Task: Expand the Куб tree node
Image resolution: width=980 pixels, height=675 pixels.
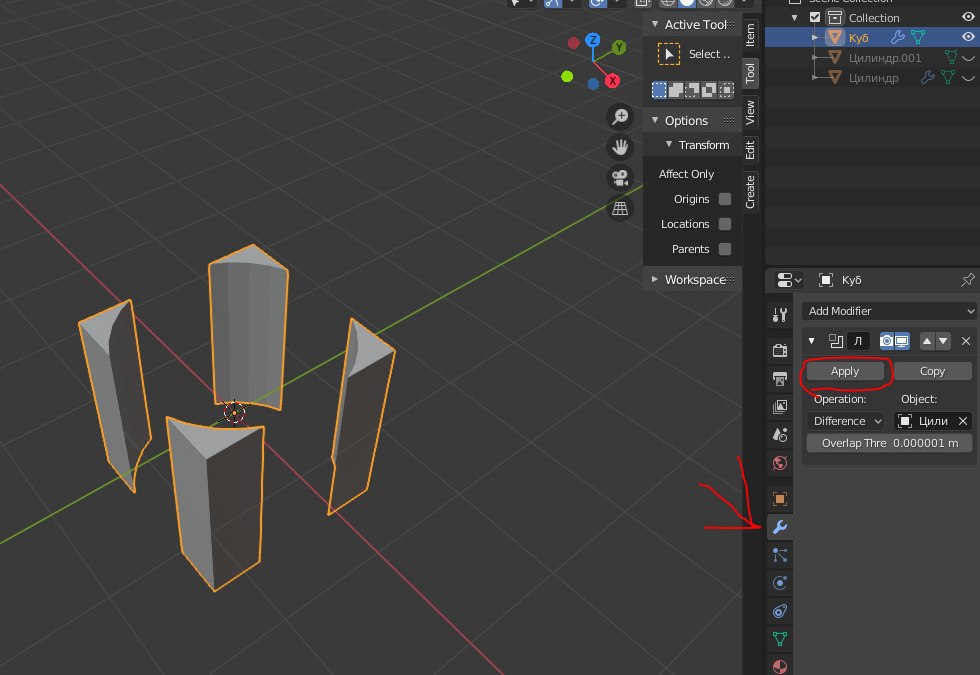Action: point(814,38)
